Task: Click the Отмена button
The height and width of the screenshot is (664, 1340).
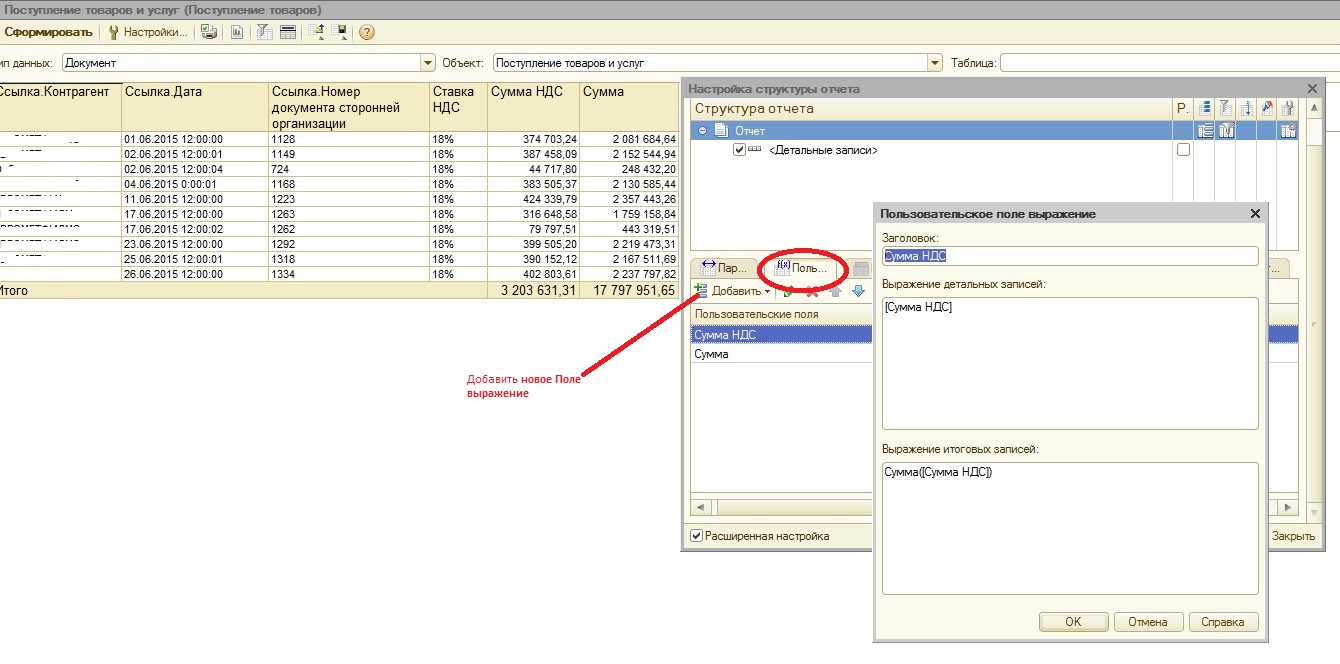Action: 1147,622
